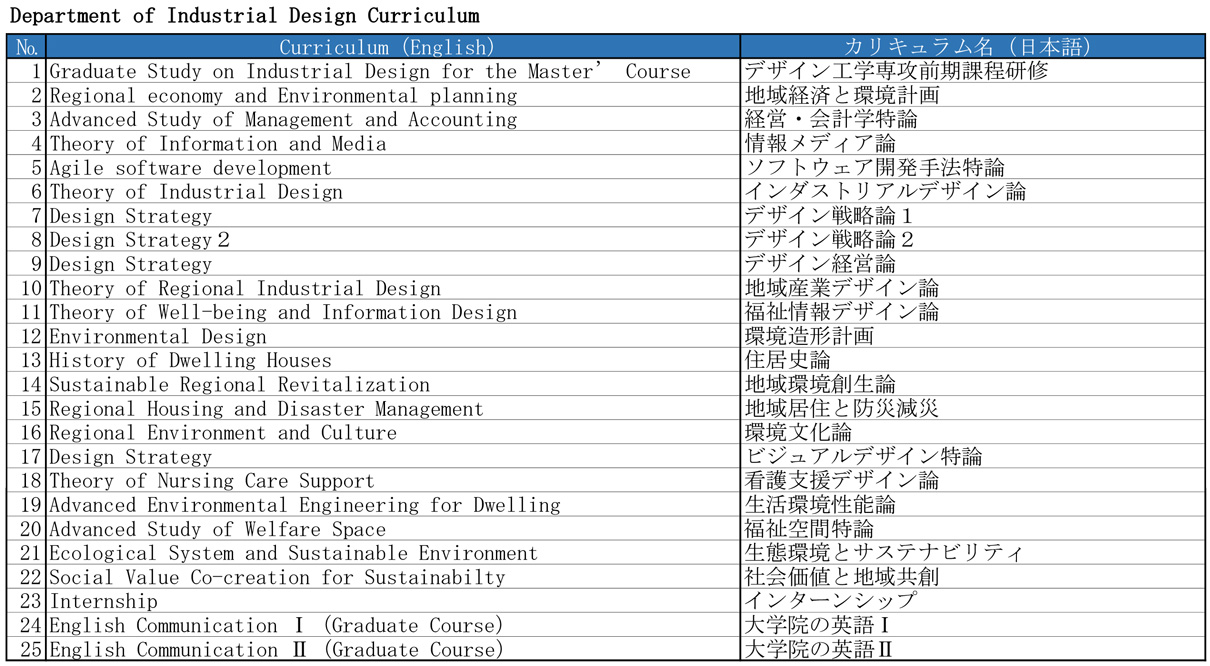Click the 'History of Dwelling Houses' cell
1210x666 pixels.
click(x=393, y=360)
